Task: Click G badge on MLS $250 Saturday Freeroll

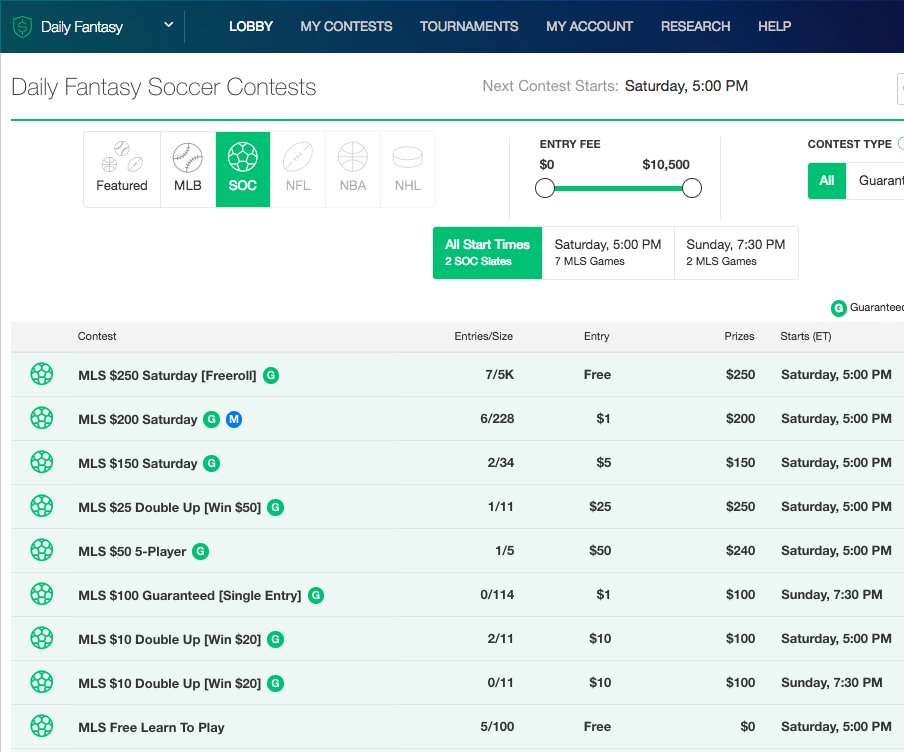Action: coord(271,375)
